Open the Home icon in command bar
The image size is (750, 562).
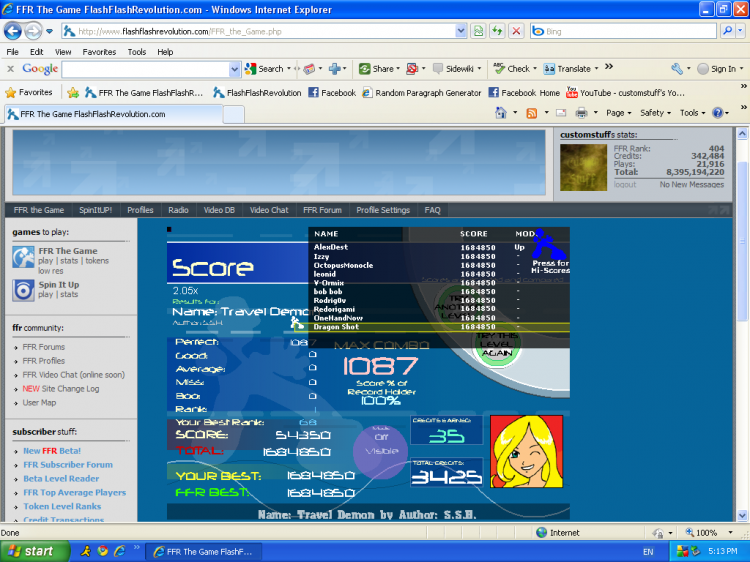coord(502,113)
